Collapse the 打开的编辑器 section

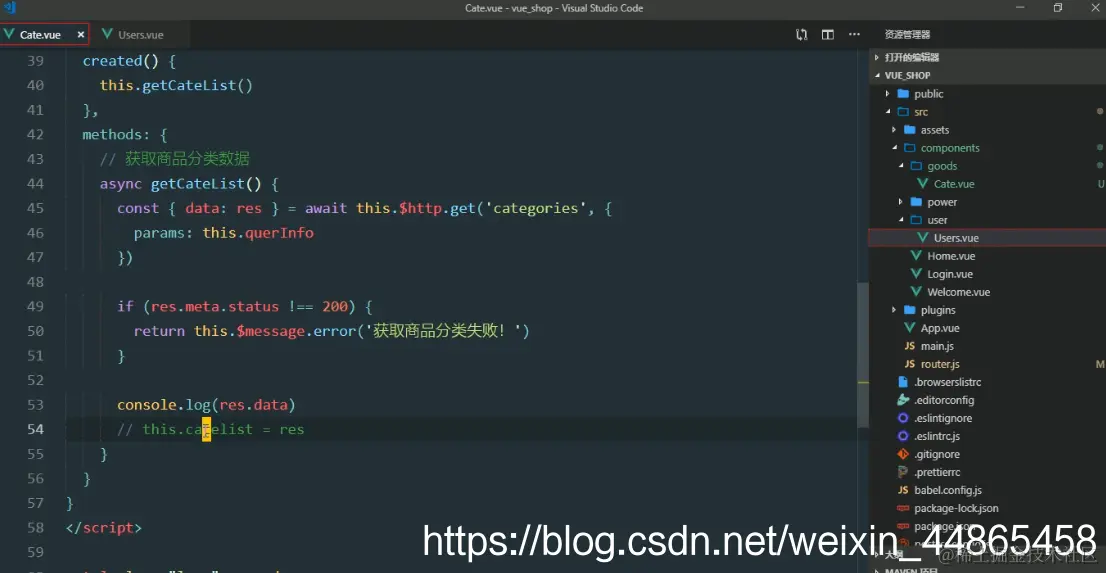877,57
